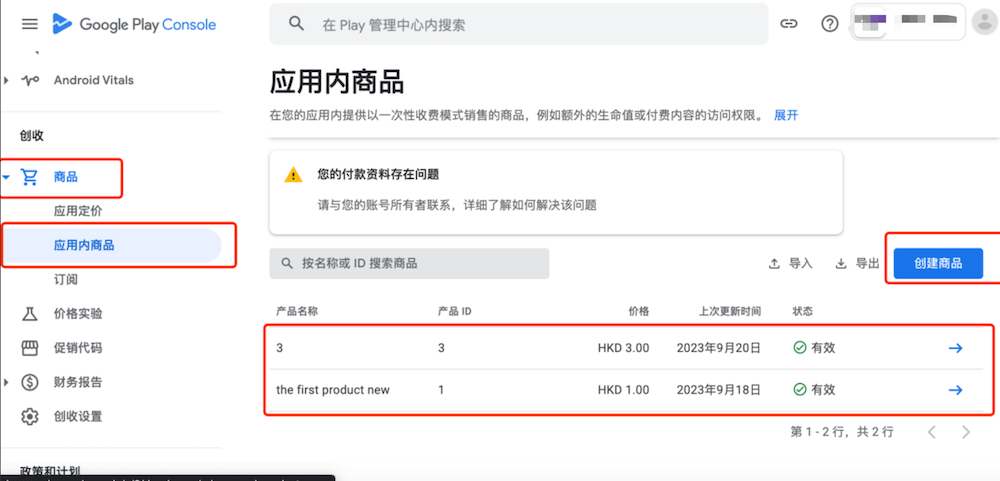Click the copy link icon in header
Viewport: 1000px width, 481px height.
[x=789, y=24]
